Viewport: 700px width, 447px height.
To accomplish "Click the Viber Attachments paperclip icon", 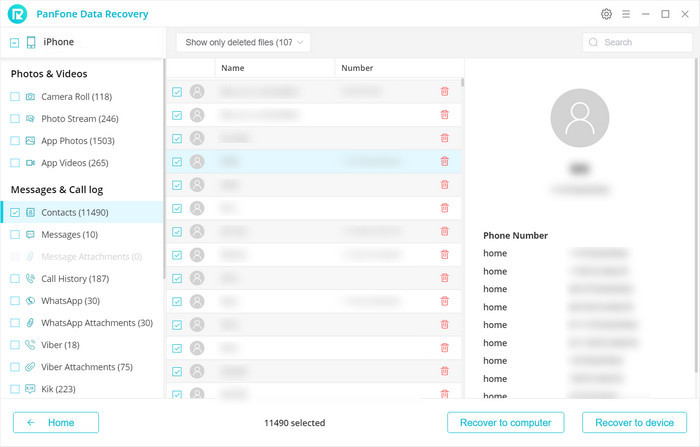I will pos(30,367).
